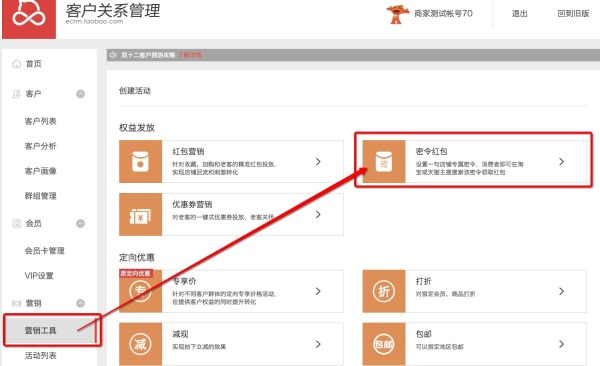Image resolution: width=600 pixels, height=366 pixels.
Task: Open the 优惠券营销 card title
Action: 192,204
